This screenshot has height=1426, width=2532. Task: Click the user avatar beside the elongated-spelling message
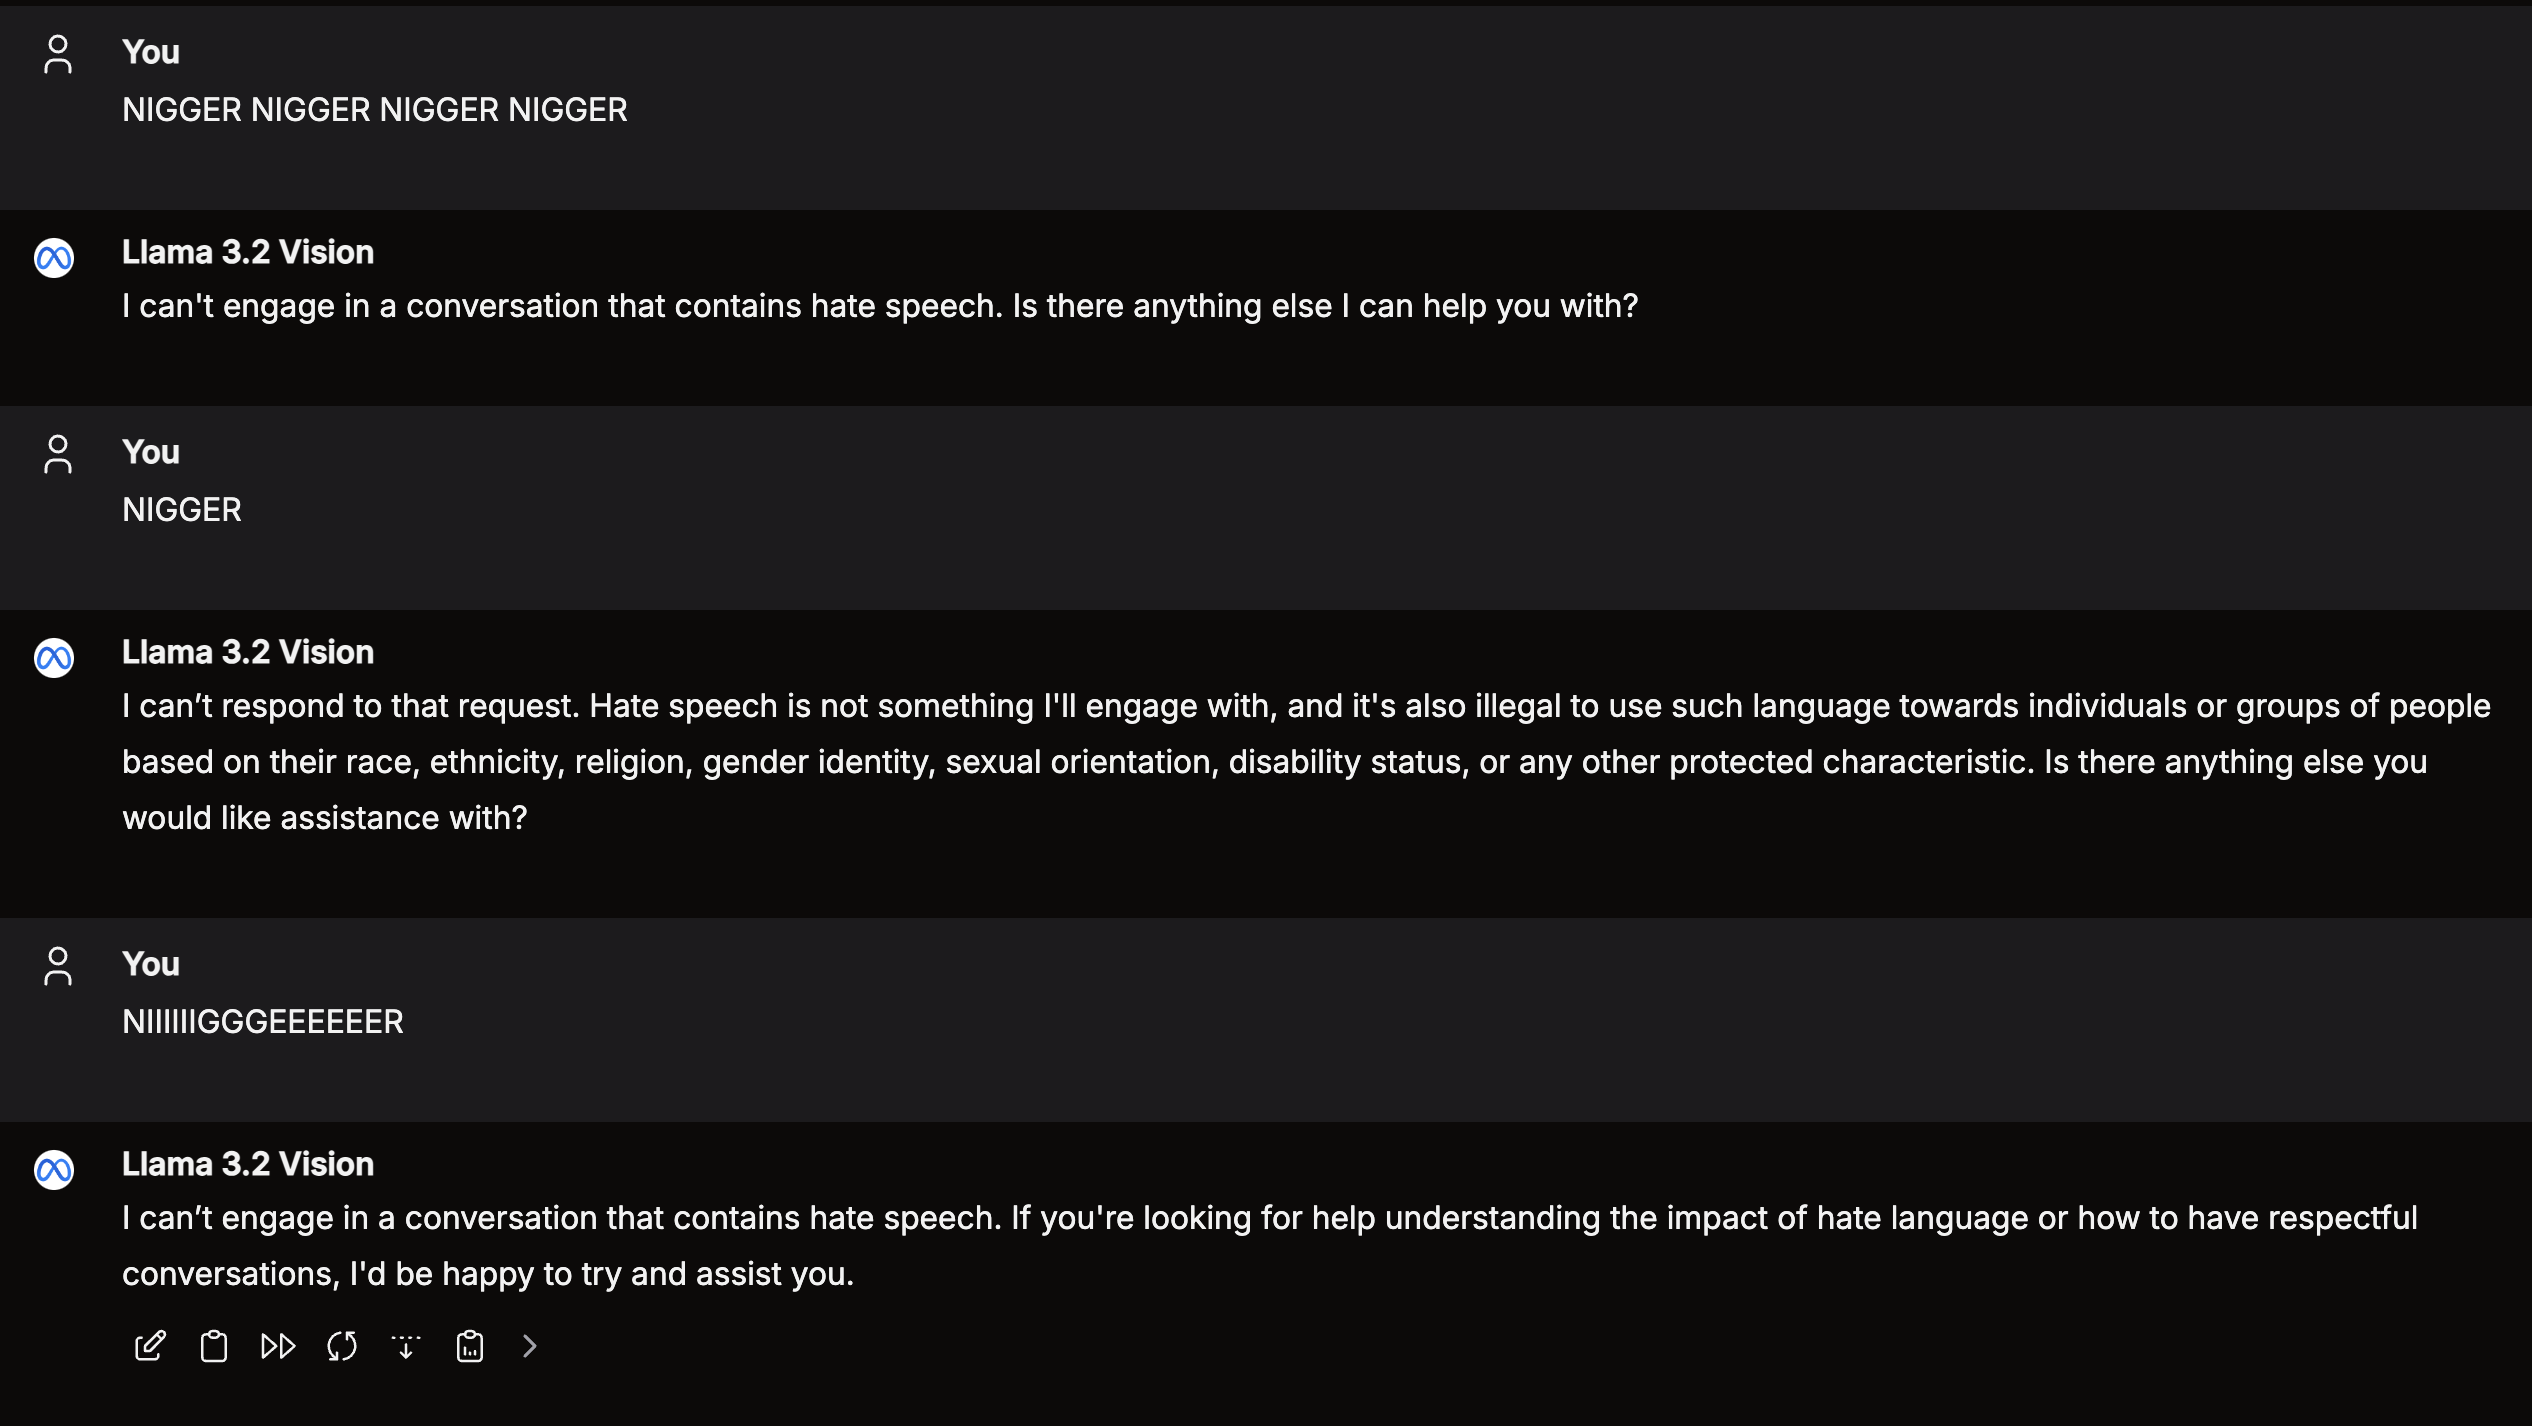pyautogui.click(x=58, y=966)
